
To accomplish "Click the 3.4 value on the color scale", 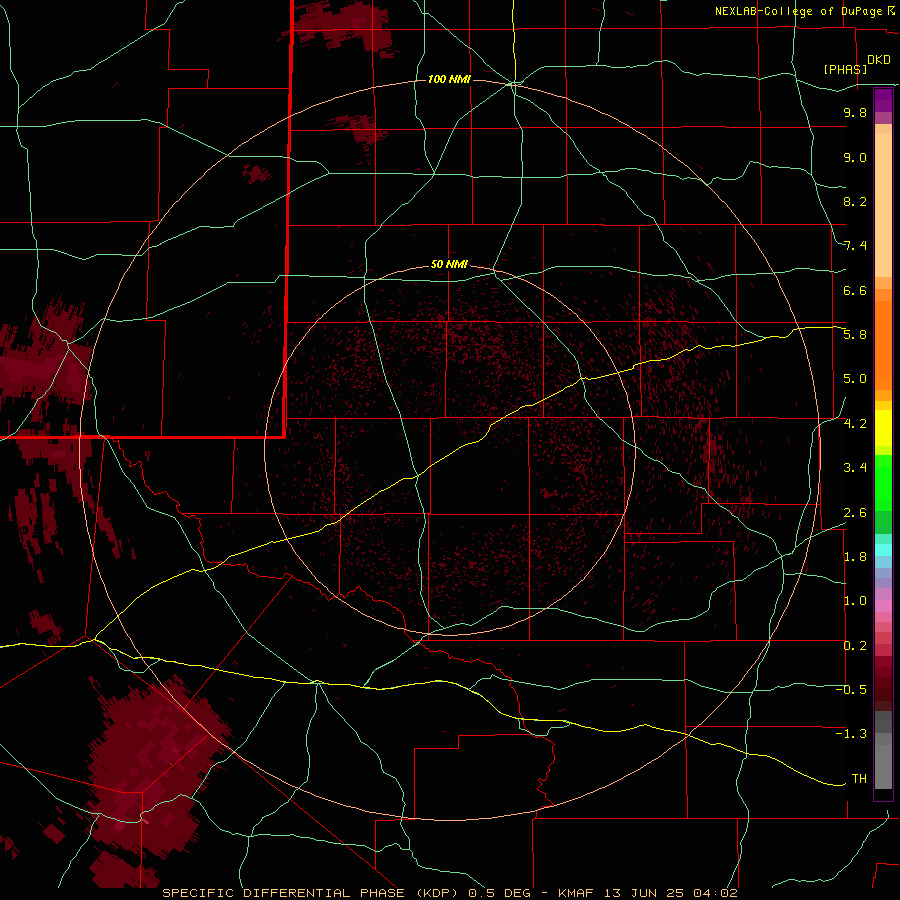I will tap(855, 468).
